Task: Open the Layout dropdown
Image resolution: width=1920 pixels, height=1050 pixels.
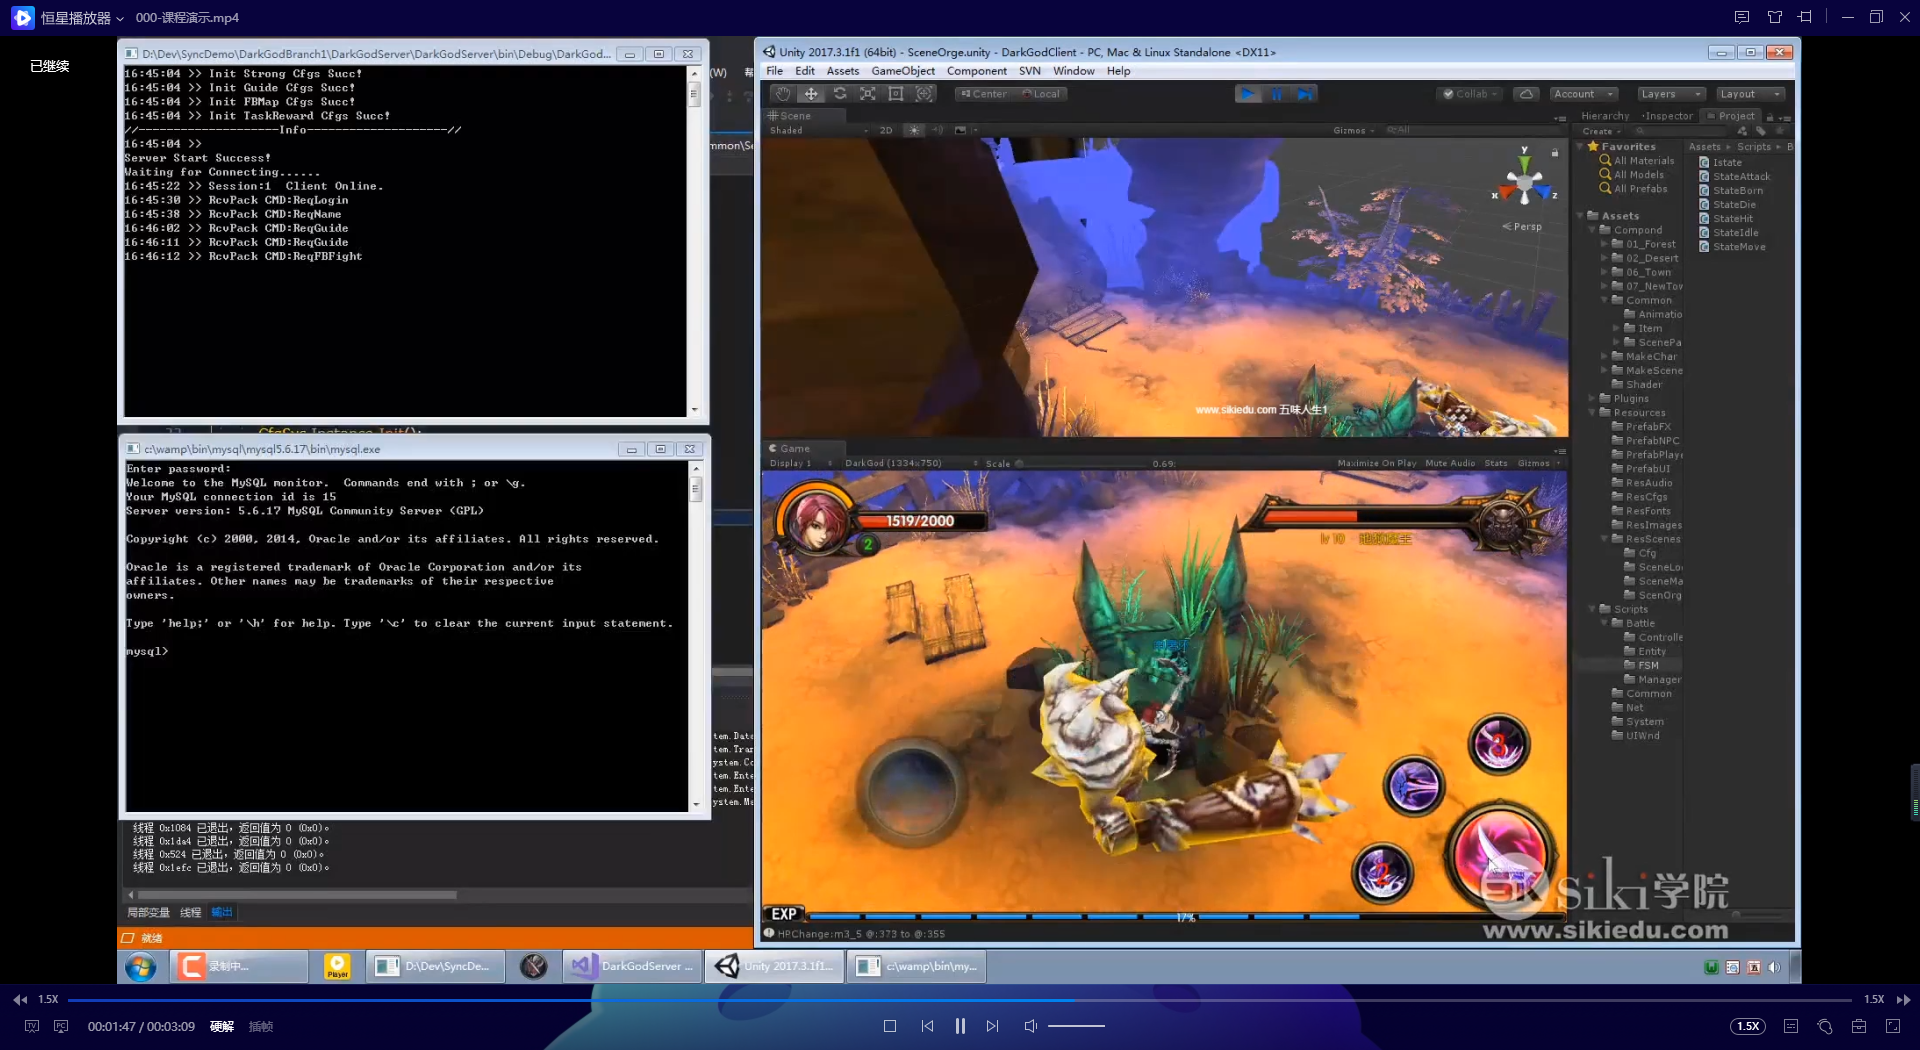Action: tap(1750, 94)
